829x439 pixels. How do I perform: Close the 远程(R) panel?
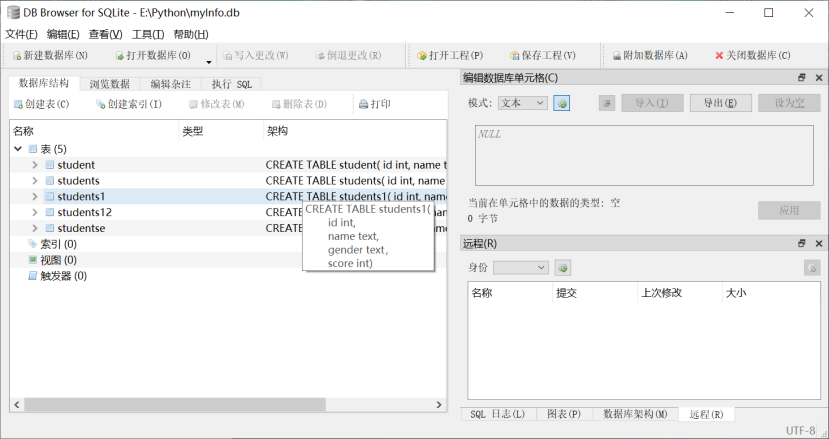[x=819, y=243]
